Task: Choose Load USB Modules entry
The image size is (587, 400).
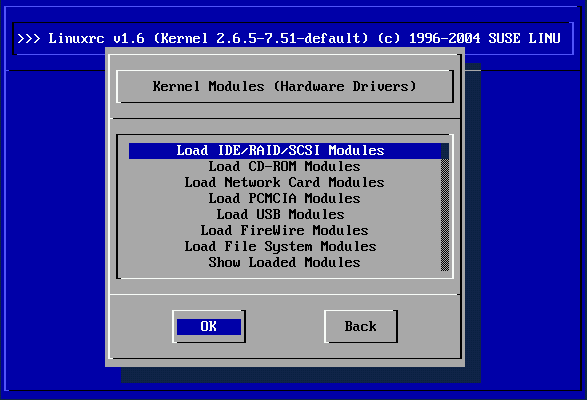Action: point(280,215)
